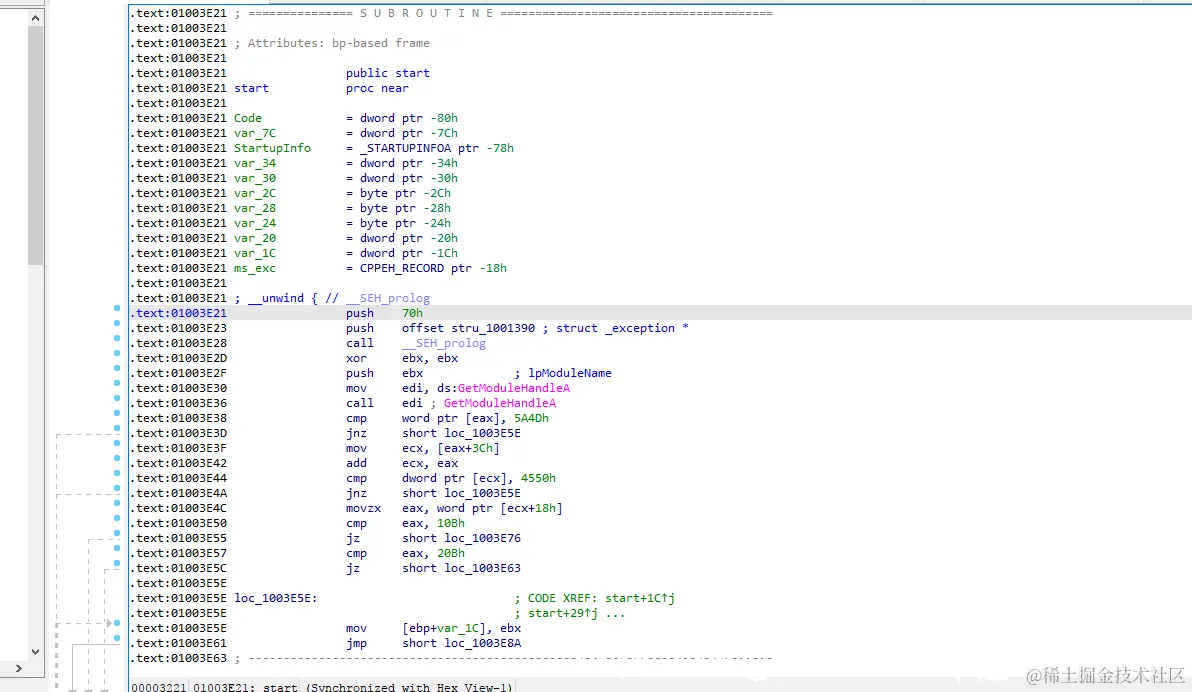Screen dimensions: 1192x692
Task: Click 'lpModuleName' comment
Action: (x=570, y=373)
